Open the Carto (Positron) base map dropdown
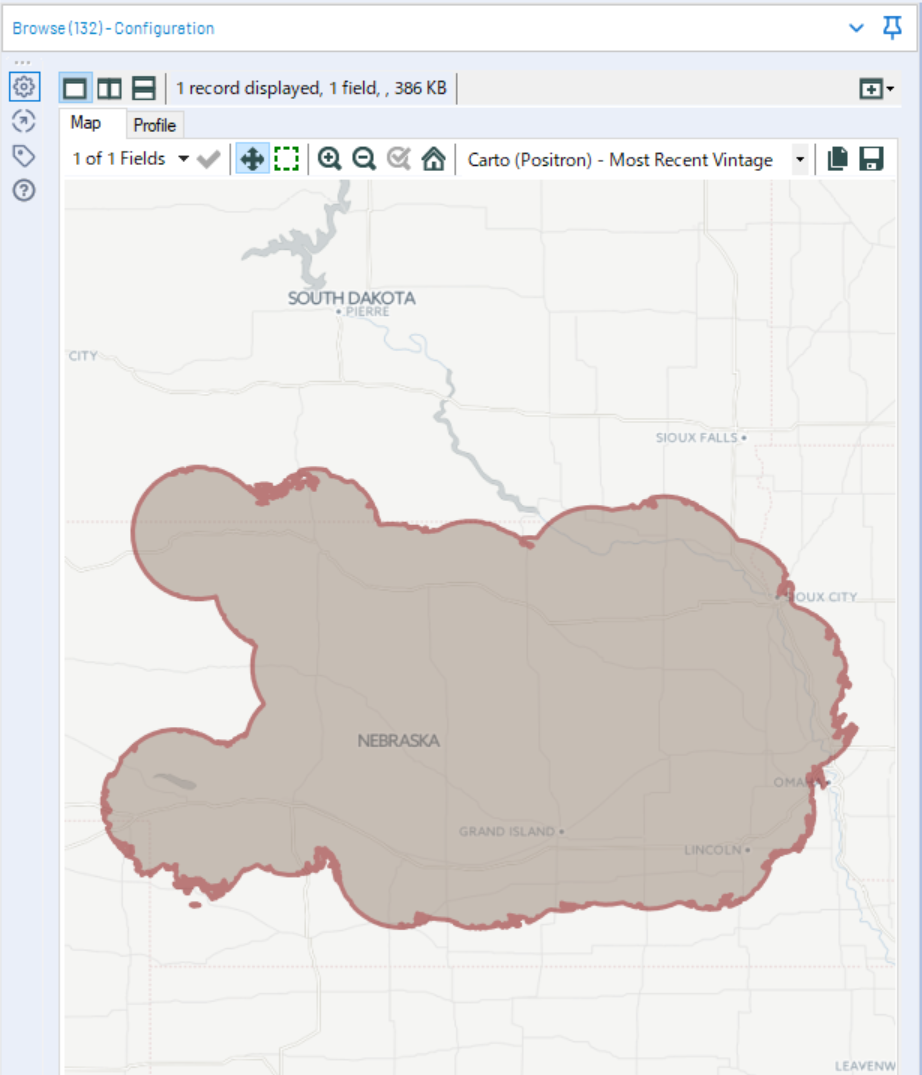 (799, 160)
